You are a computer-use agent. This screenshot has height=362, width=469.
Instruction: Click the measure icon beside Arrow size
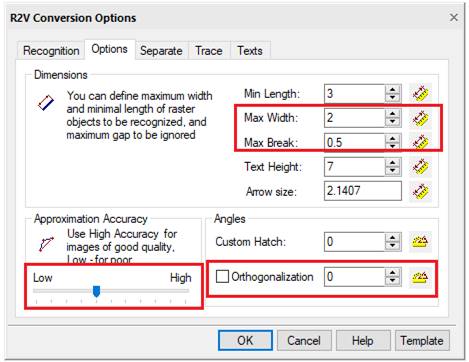420,191
